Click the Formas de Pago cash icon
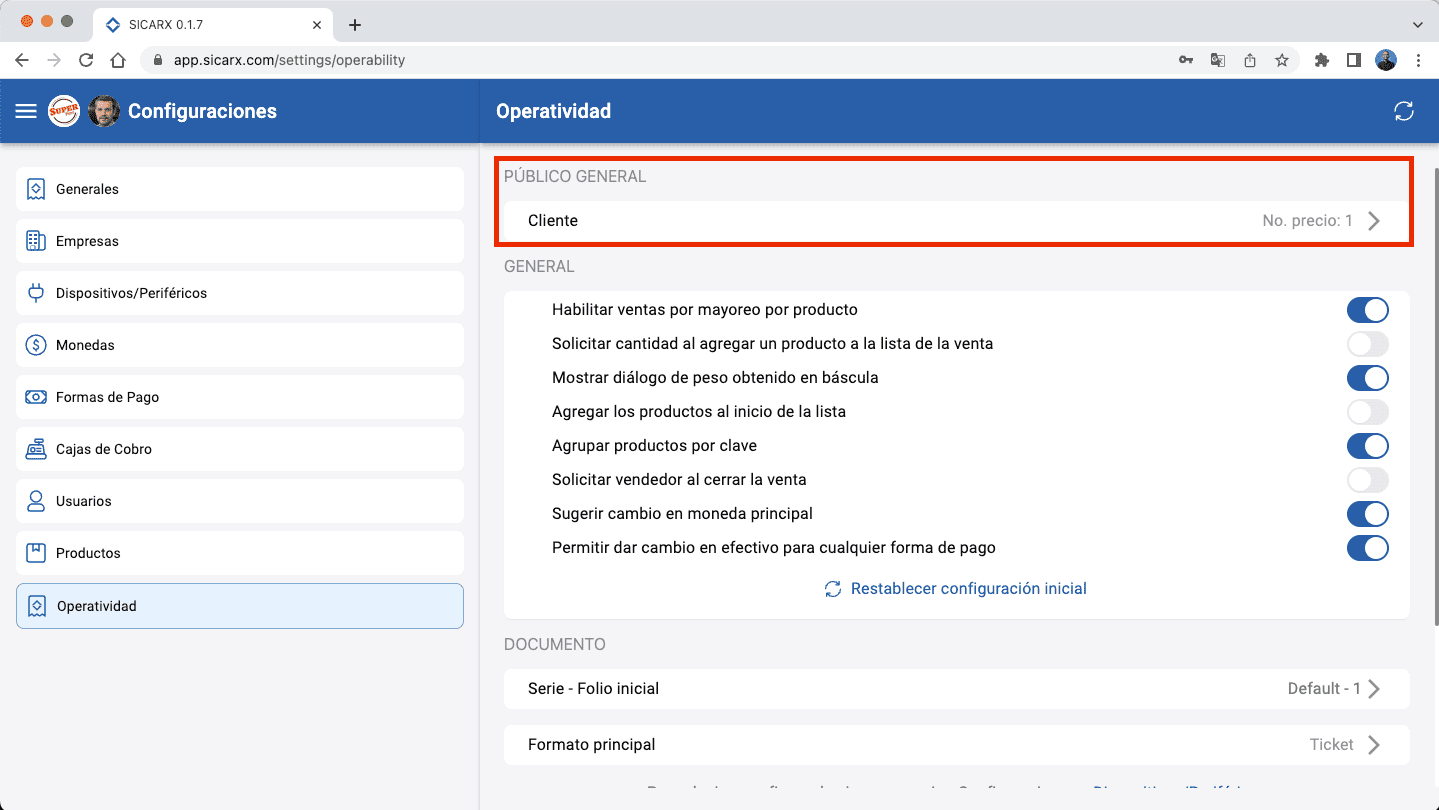The height and width of the screenshot is (810, 1439). click(x=36, y=397)
